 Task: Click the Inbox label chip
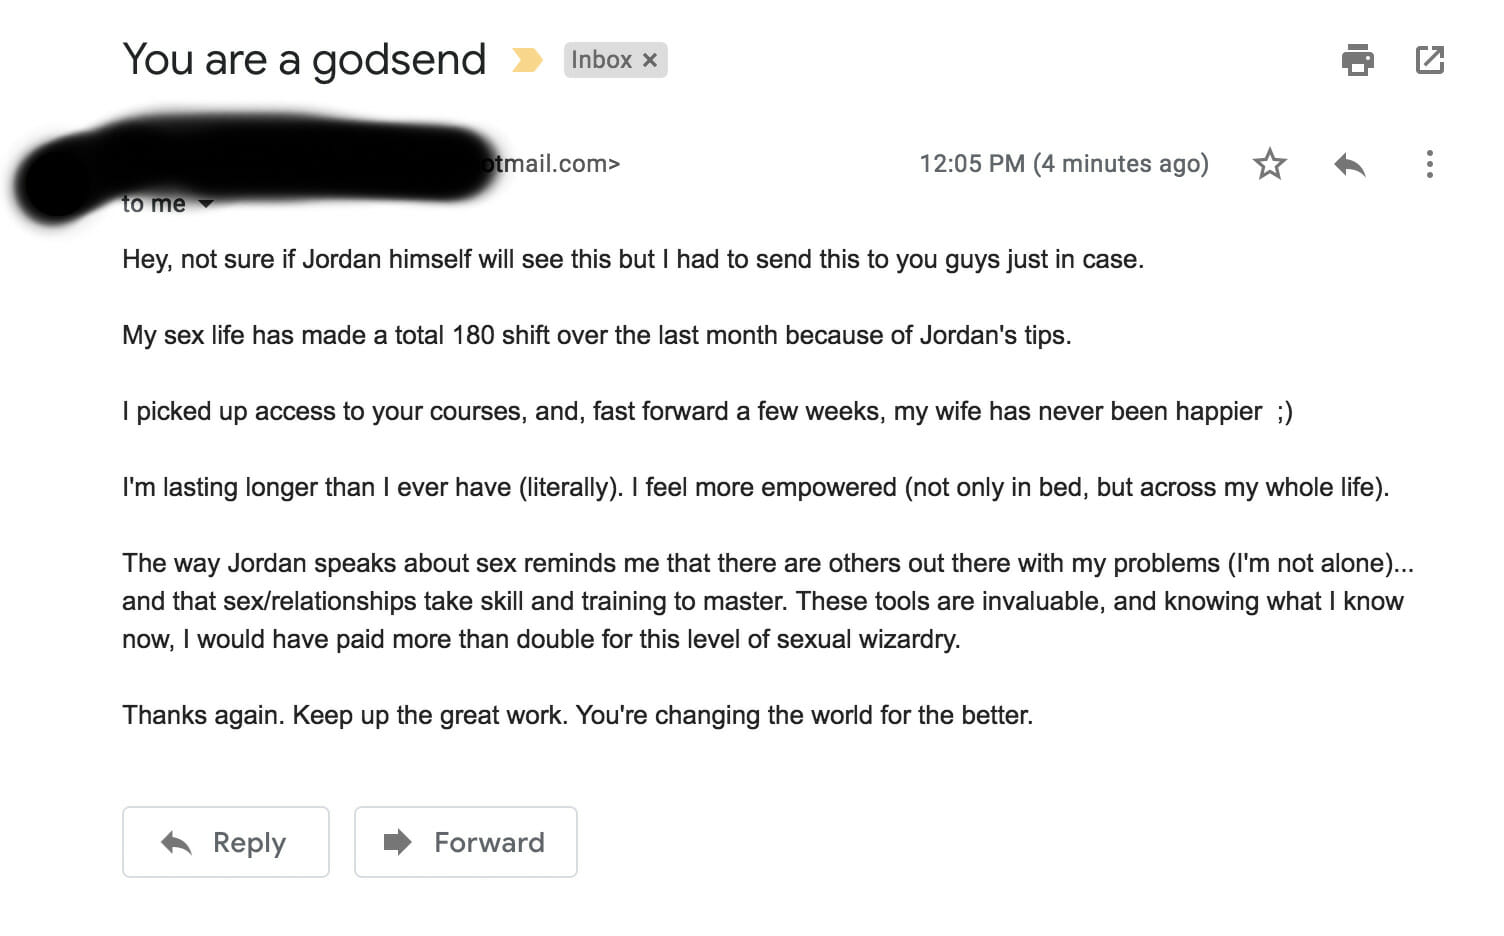coord(602,60)
